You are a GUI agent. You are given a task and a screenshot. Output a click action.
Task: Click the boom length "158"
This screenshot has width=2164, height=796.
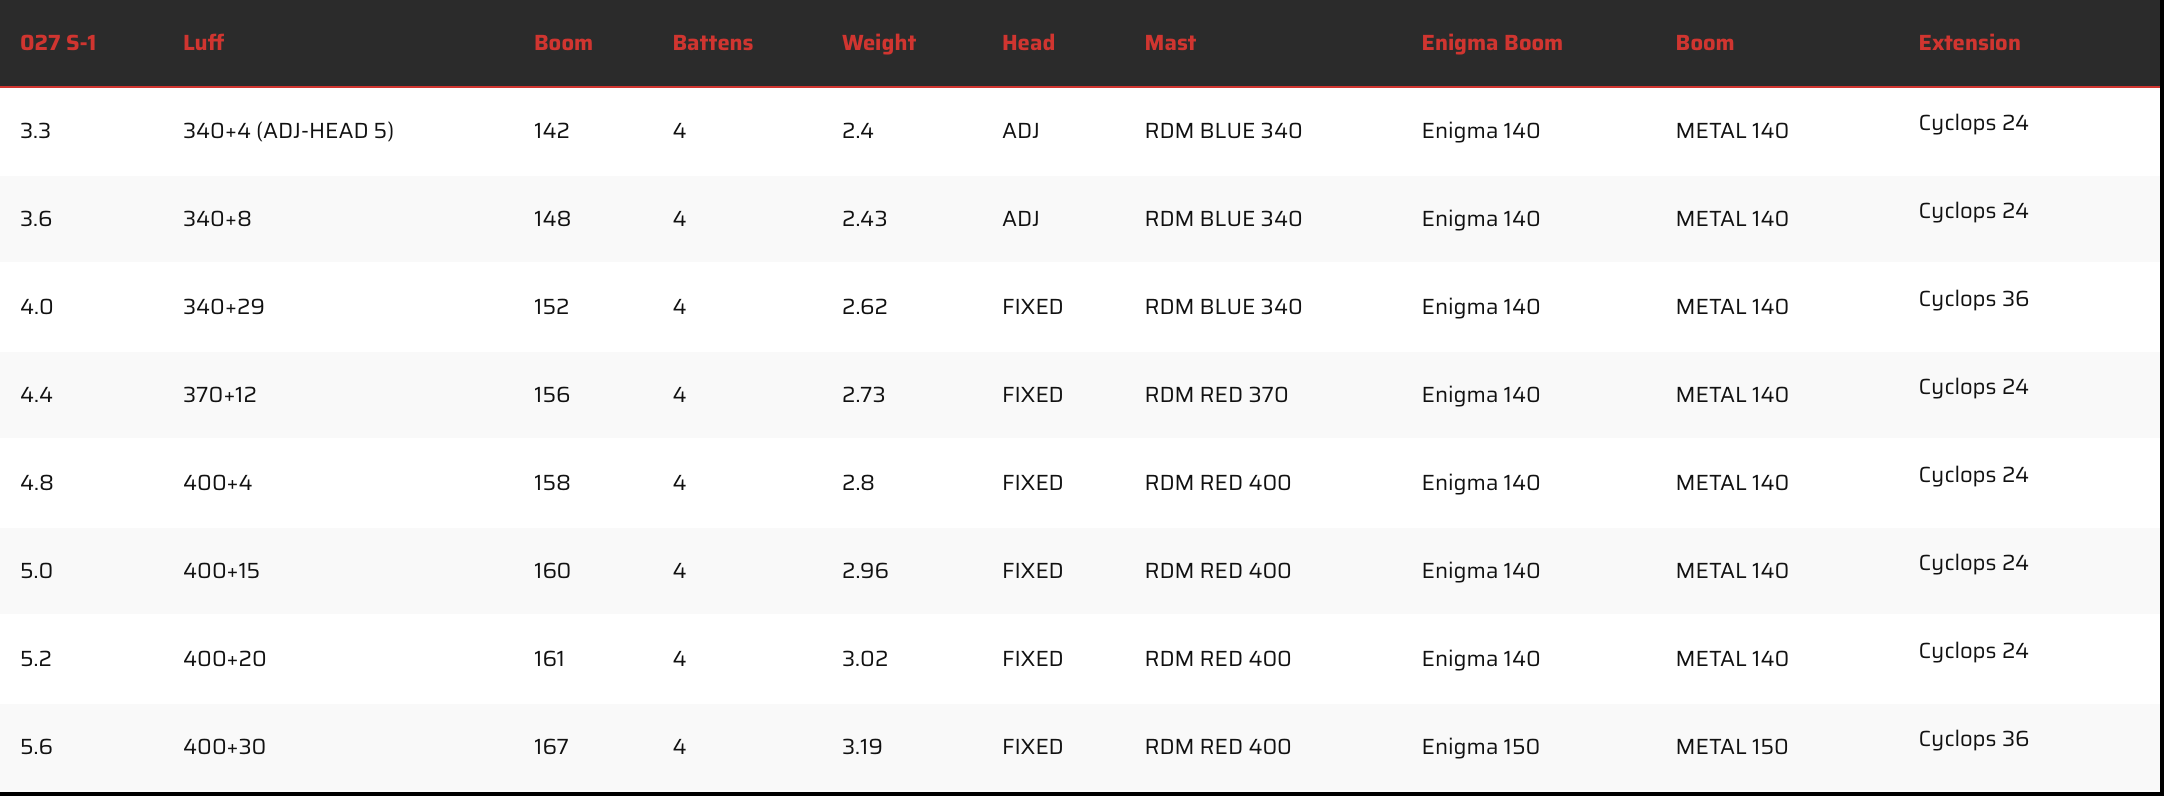[x=553, y=483]
